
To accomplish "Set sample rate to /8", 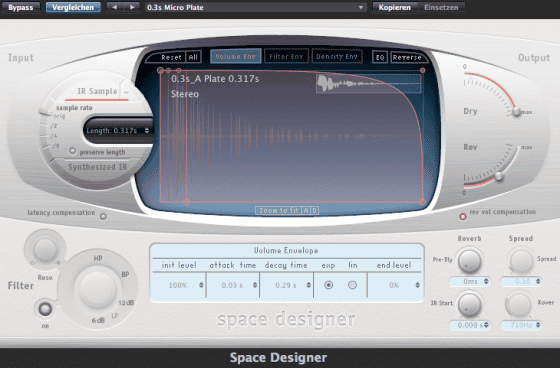I will coord(56,146).
